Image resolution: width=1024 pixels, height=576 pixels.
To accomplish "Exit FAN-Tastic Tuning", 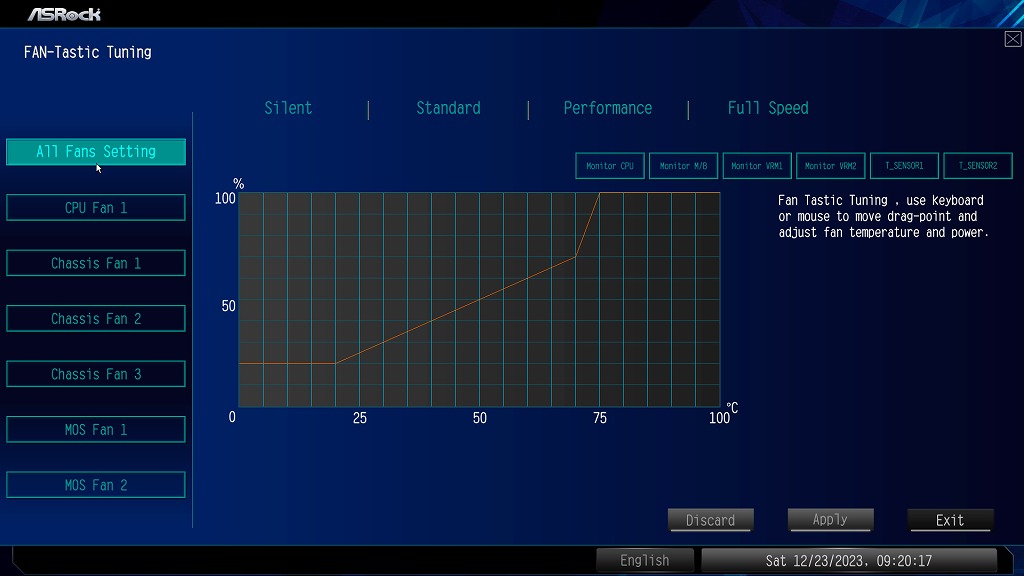I will (950, 520).
